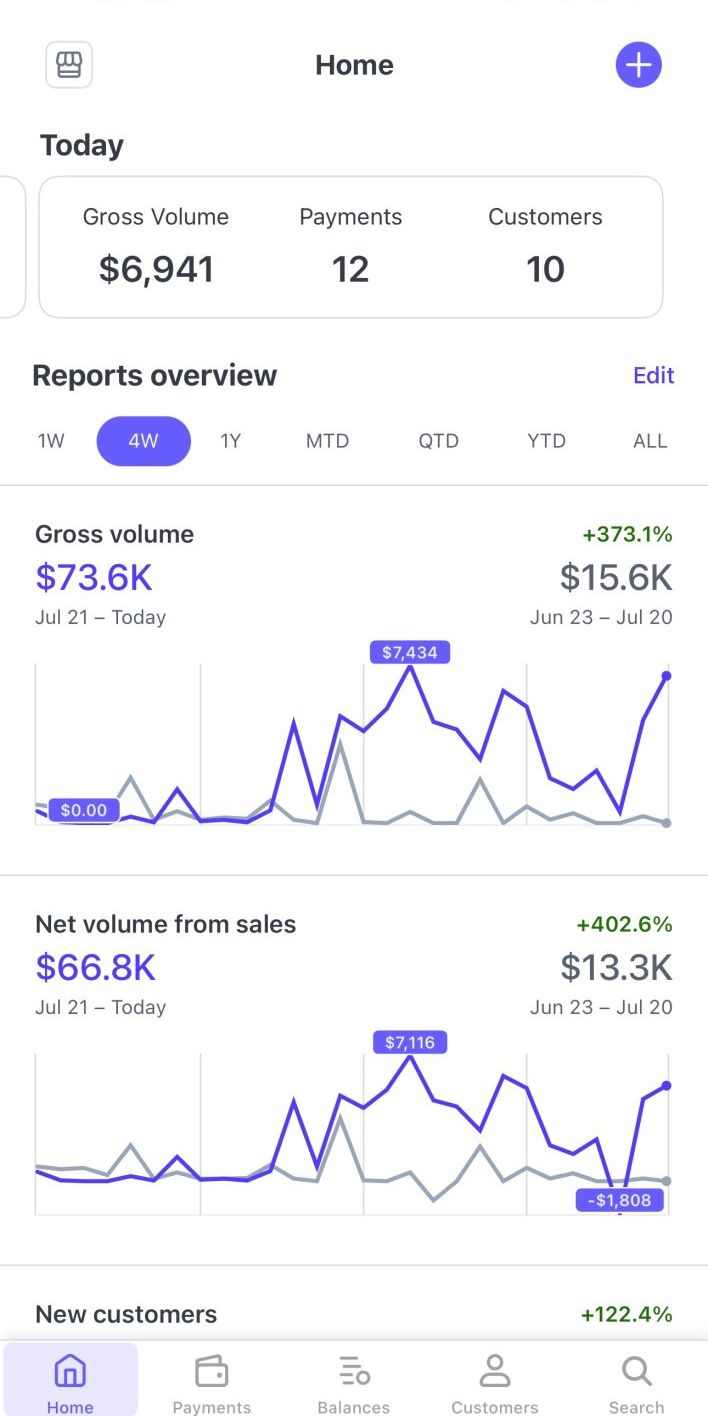
Task: Confirm the active 4W range chip
Action: [143, 440]
